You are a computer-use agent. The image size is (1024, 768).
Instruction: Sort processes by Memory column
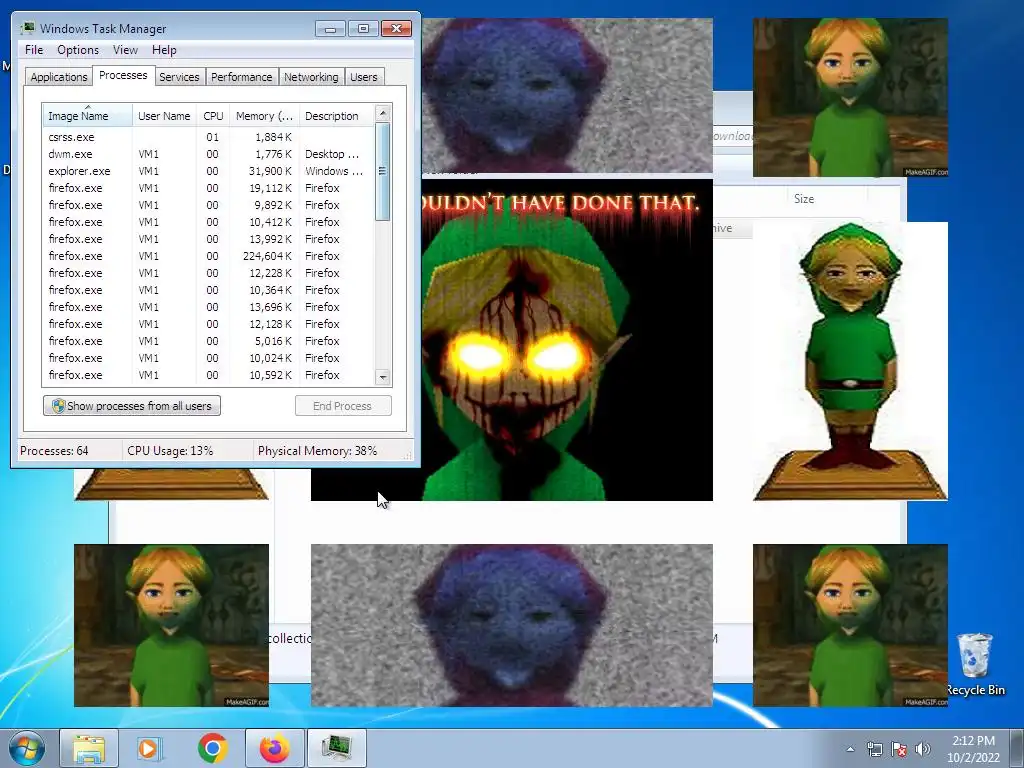pyautogui.click(x=264, y=116)
